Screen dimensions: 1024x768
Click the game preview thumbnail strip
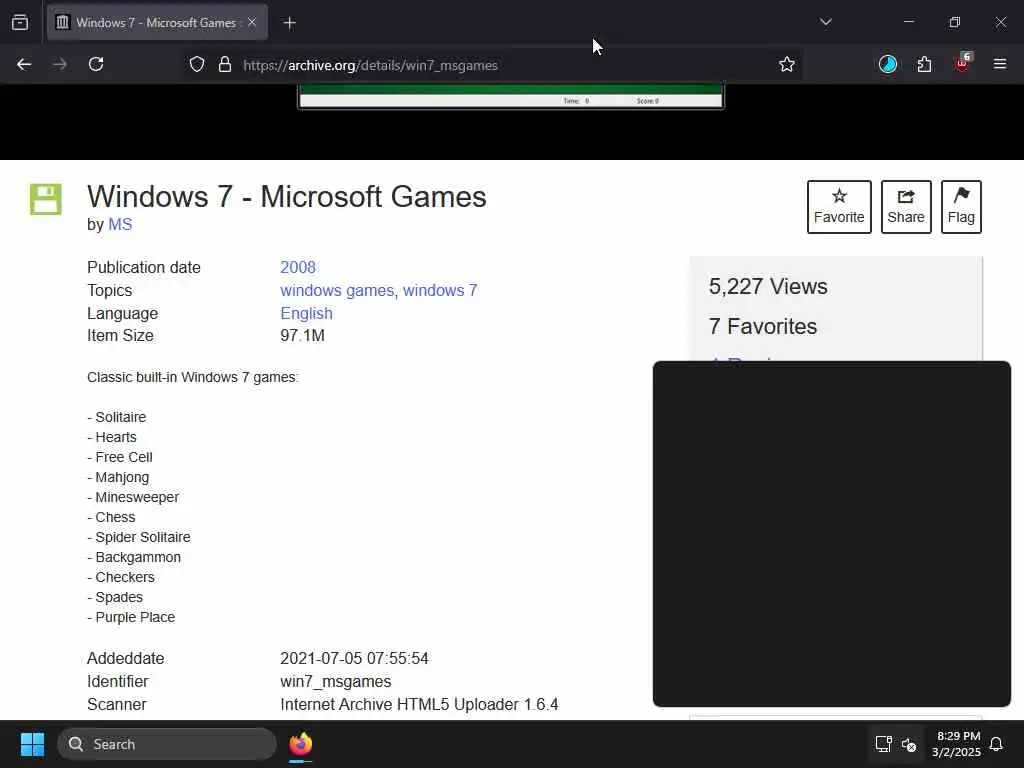(511, 97)
